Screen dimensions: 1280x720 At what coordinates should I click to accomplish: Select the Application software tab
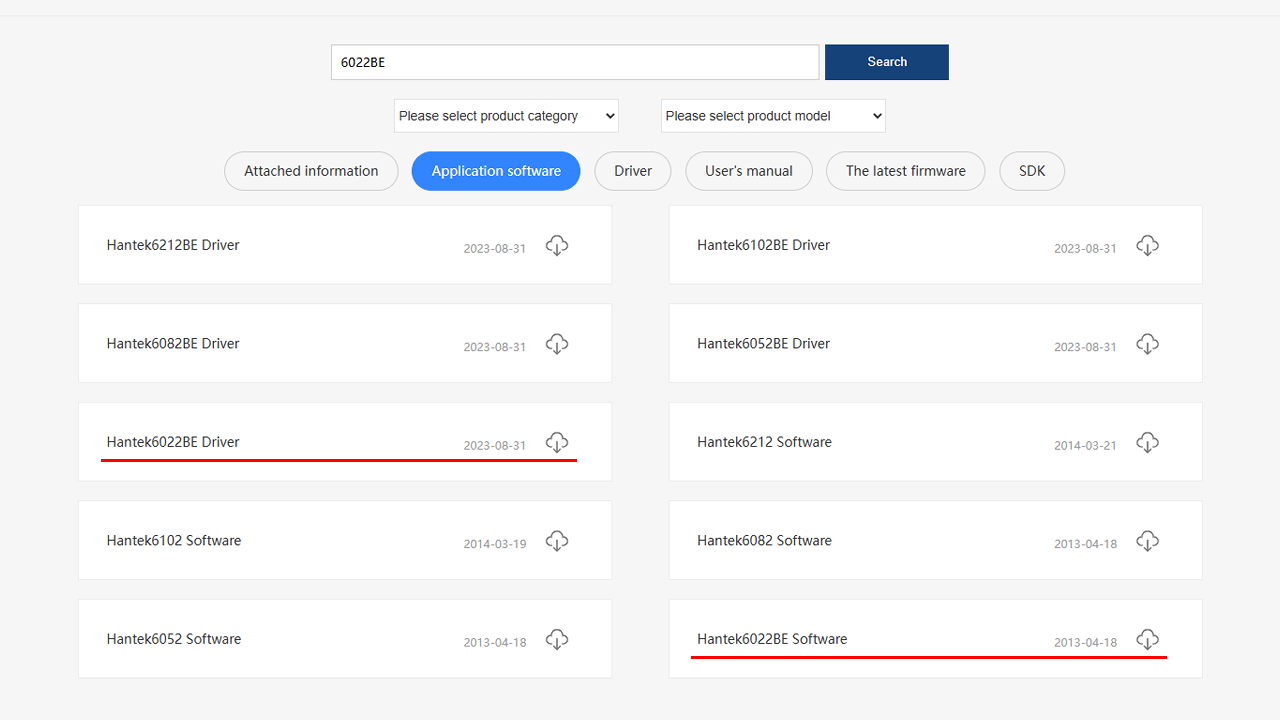[x=496, y=171]
